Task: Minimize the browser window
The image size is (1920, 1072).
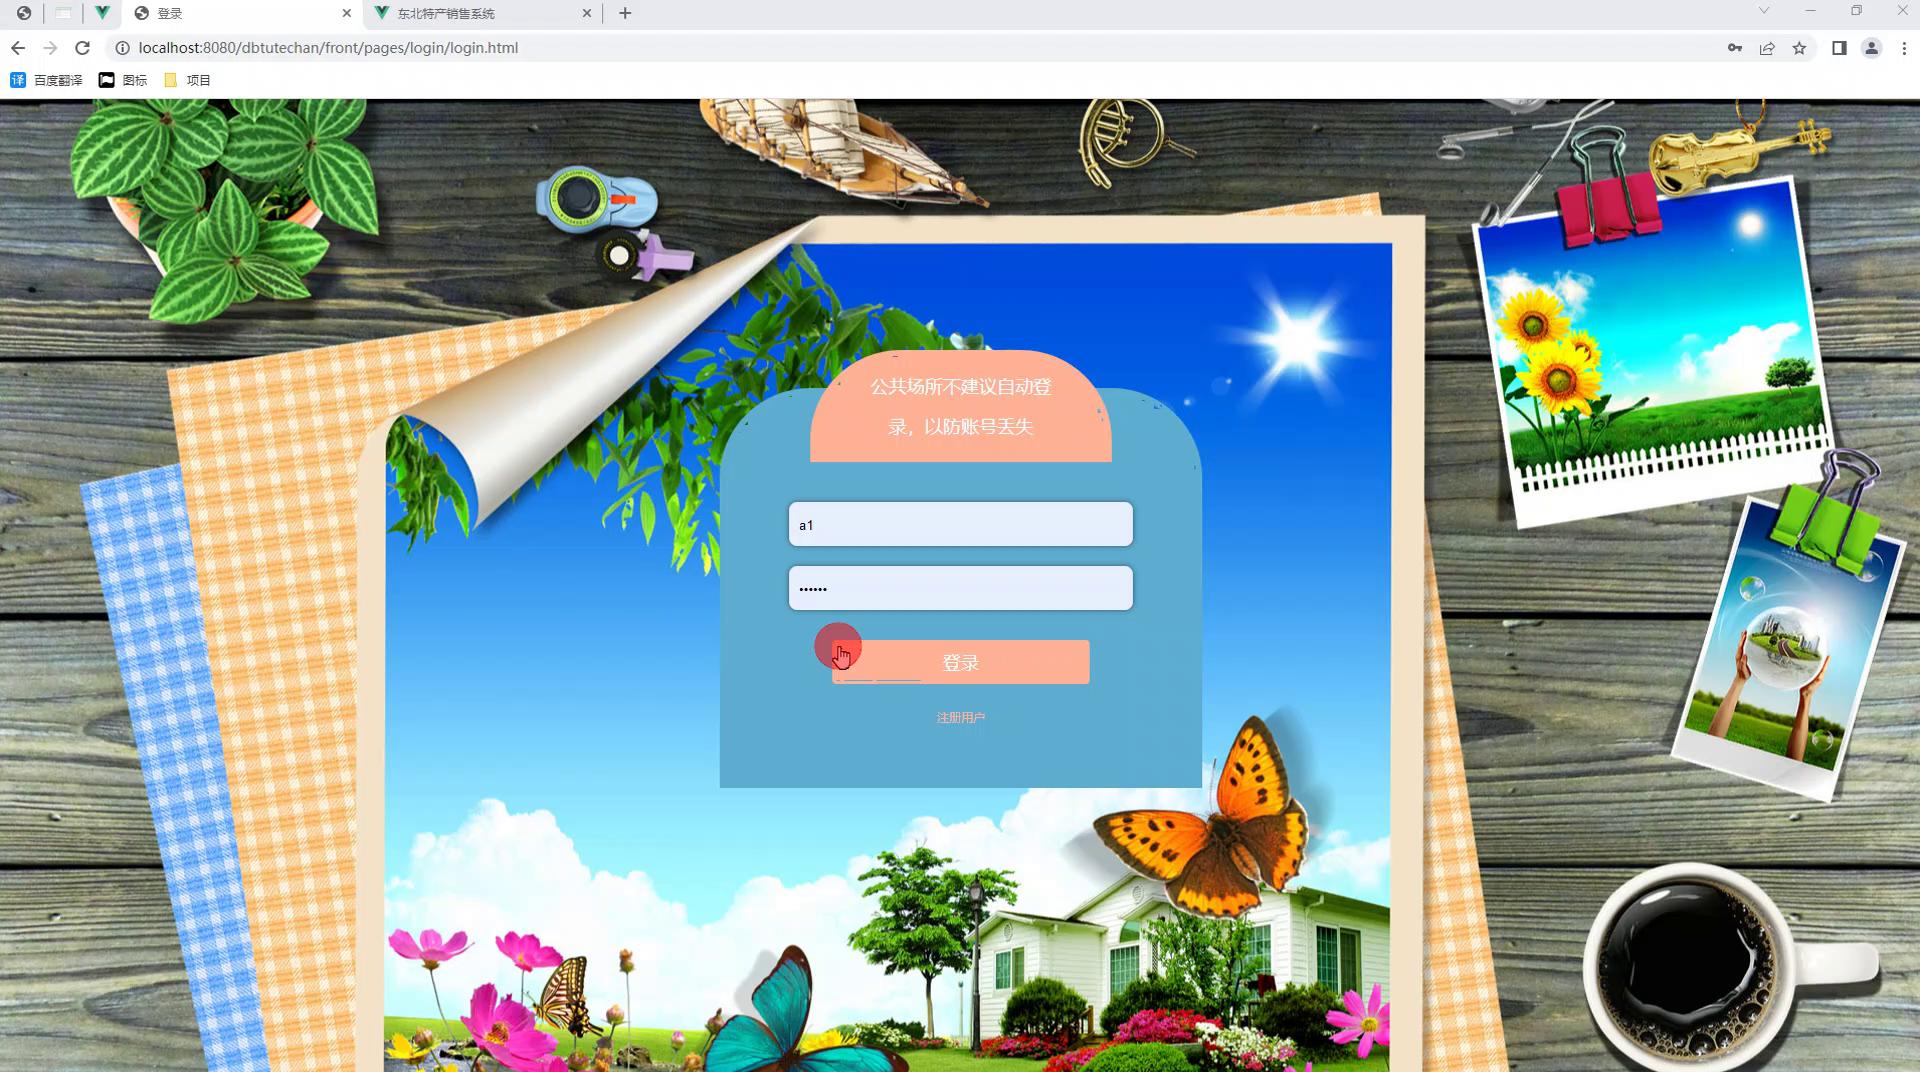Action: 1810,11
